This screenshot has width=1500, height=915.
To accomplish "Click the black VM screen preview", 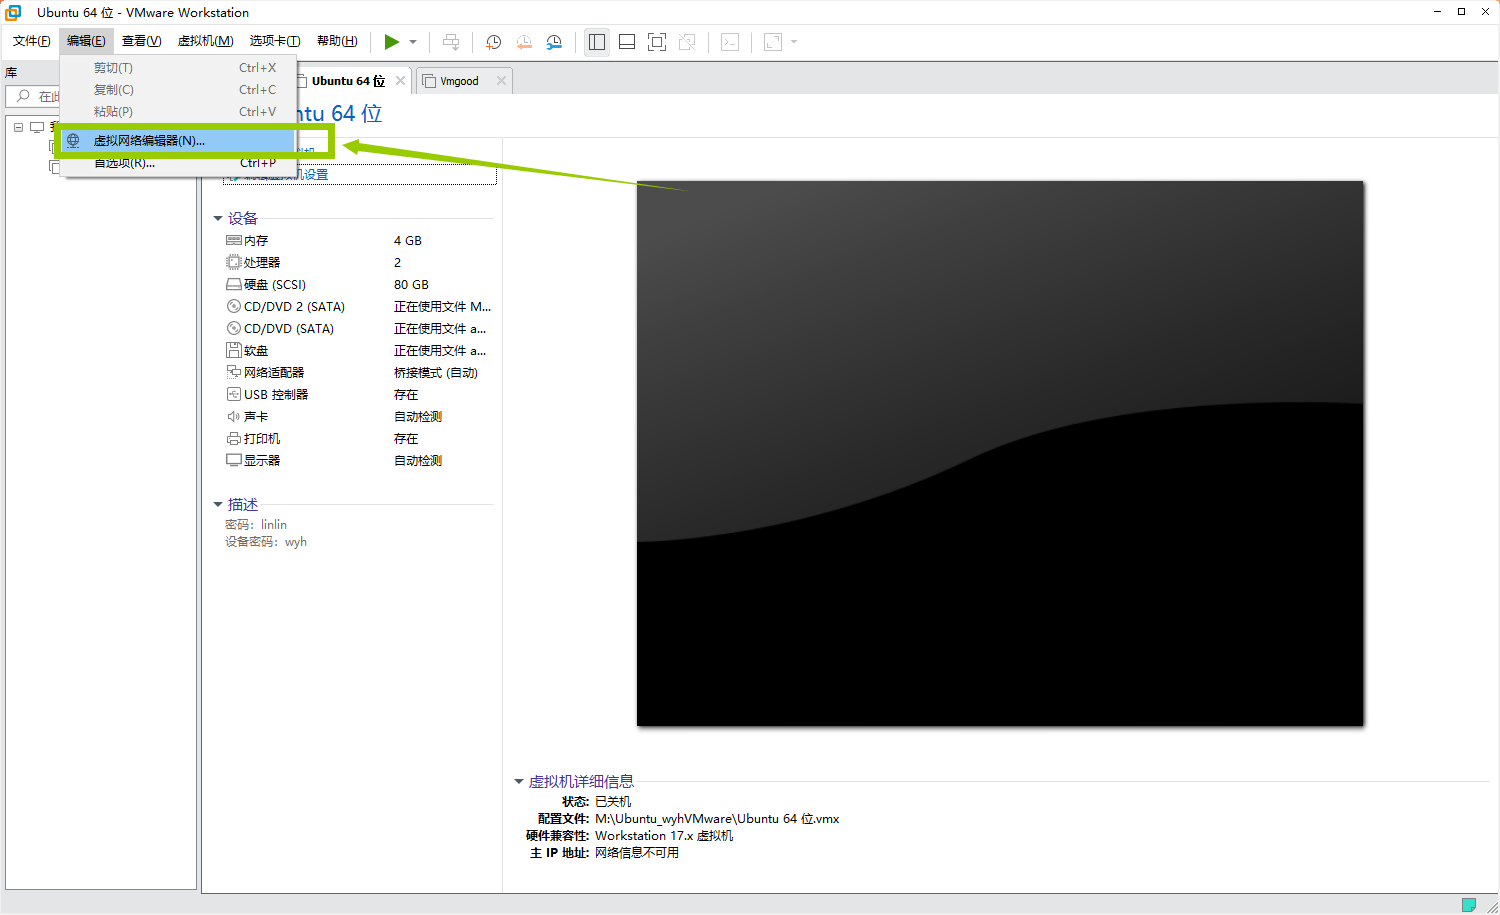I will 1000,453.
